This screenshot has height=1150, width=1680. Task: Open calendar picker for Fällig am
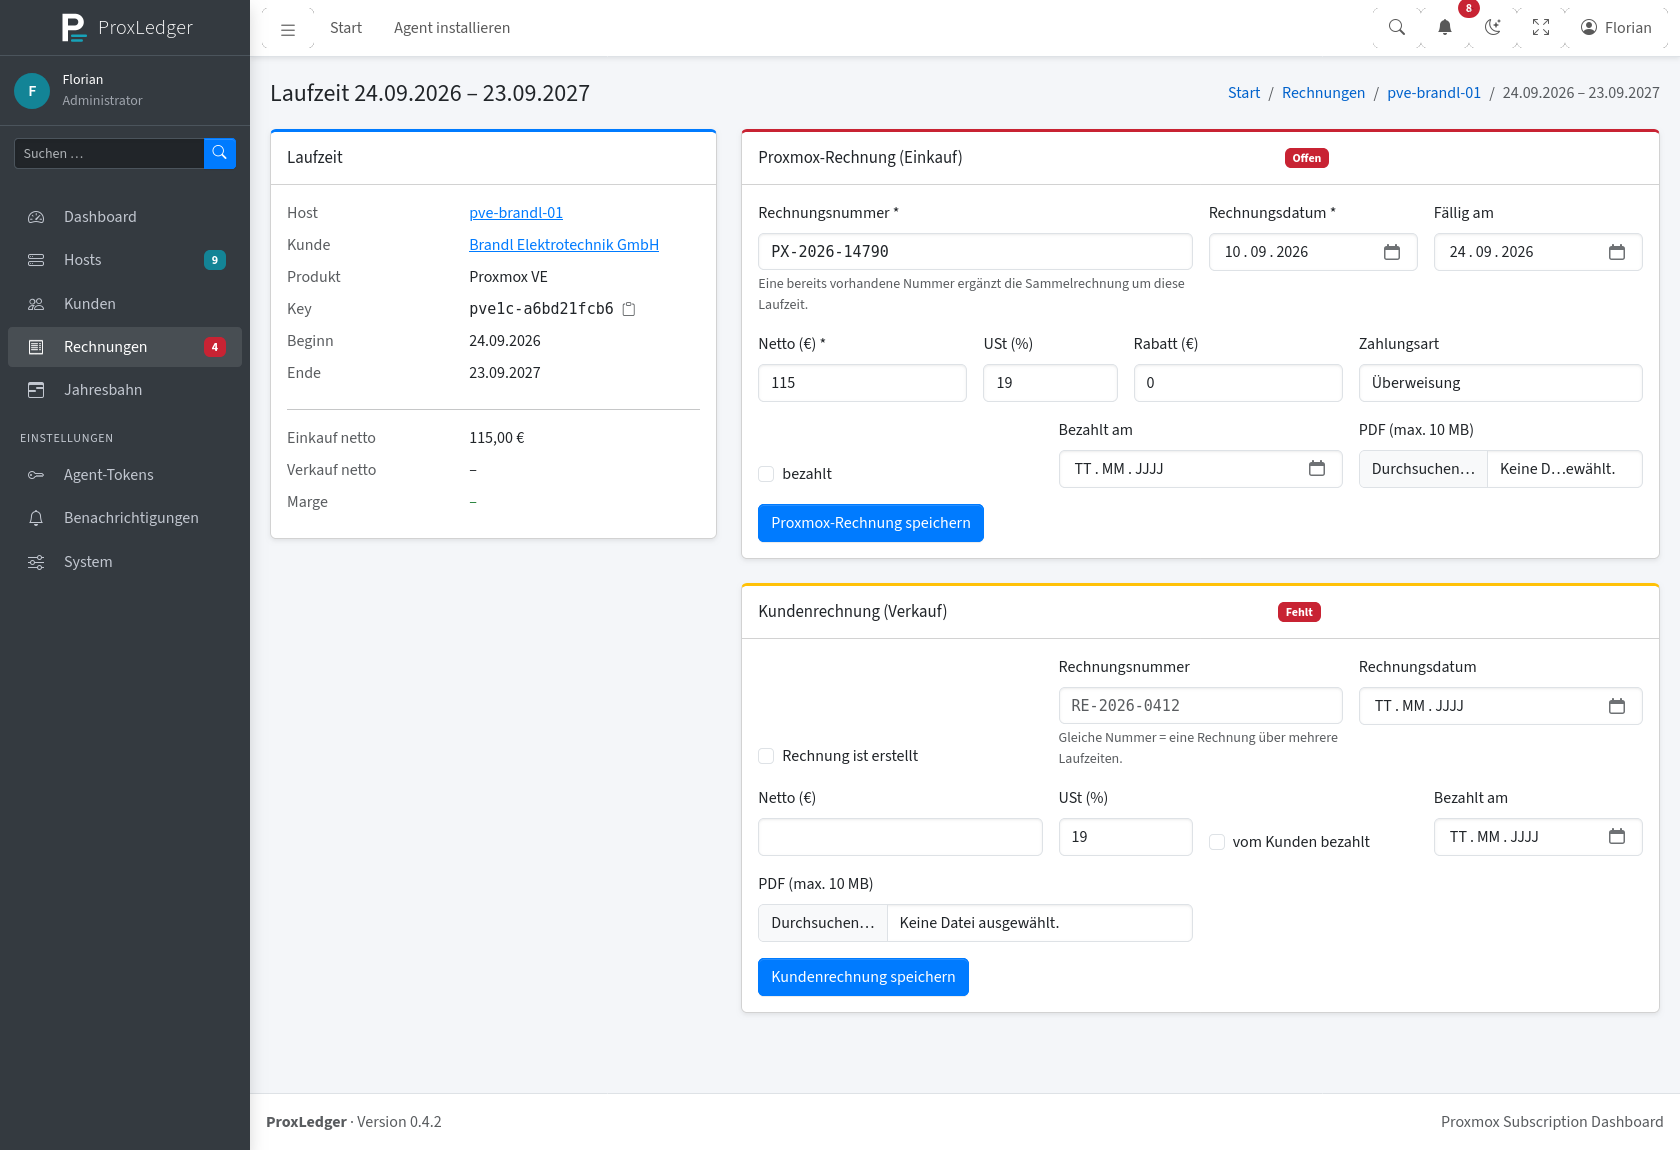coord(1617,252)
